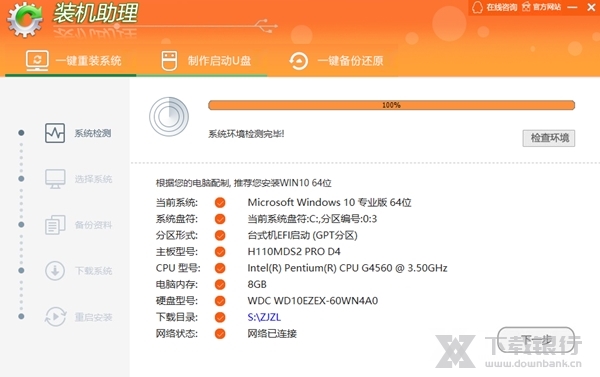The image size is (600, 377).
Task: Click the 检查环境 button
Action: [549, 138]
